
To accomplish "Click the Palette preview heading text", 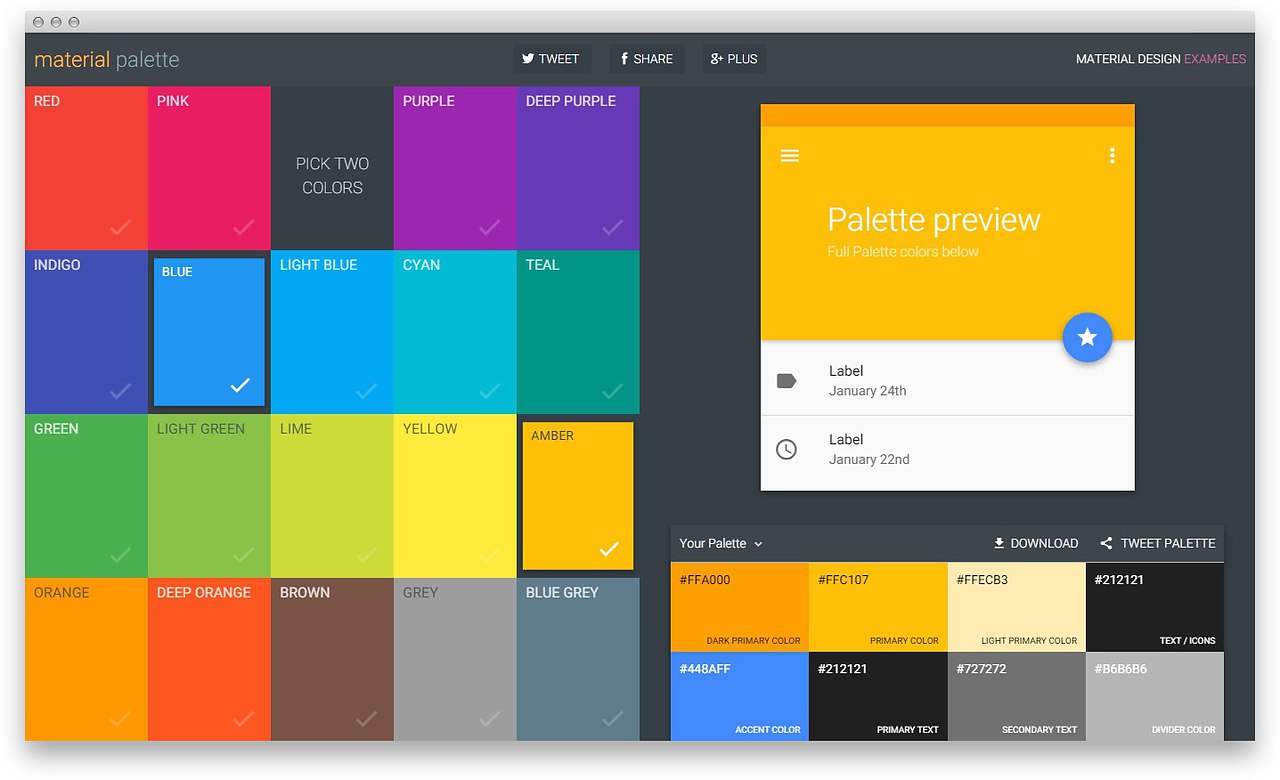I will pos(934,220).
